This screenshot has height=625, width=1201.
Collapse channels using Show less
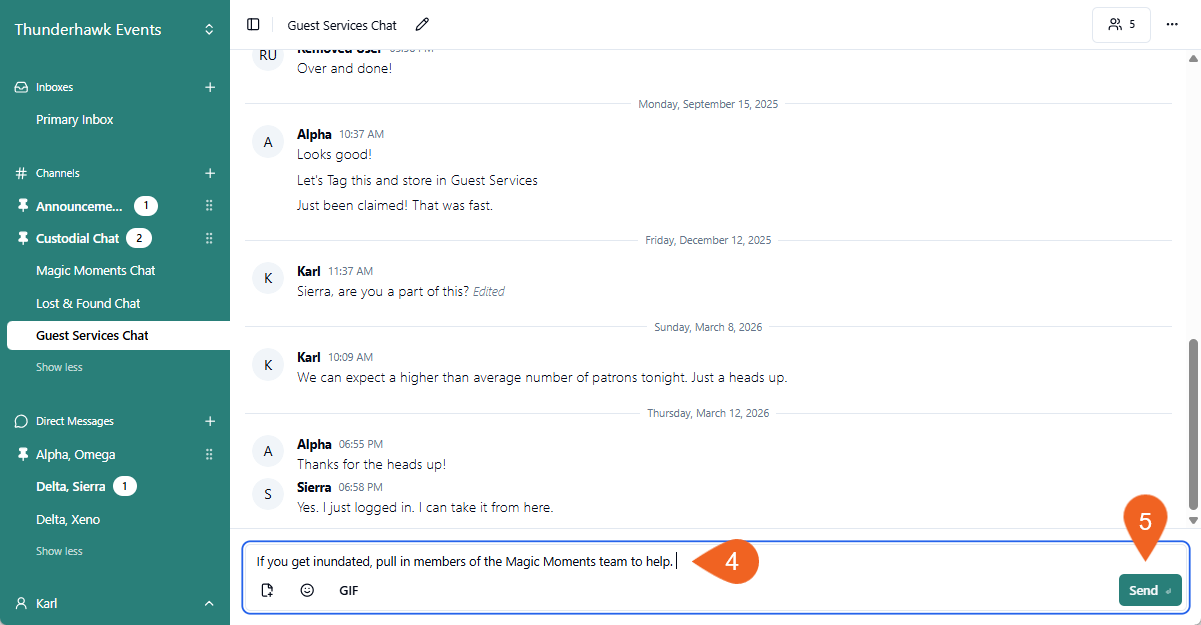(59, 367)
